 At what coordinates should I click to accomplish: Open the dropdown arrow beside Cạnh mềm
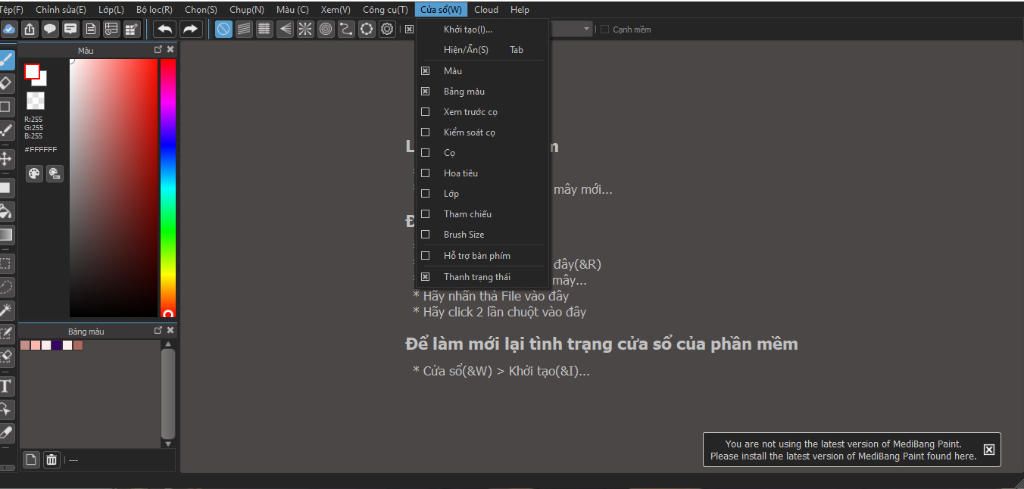pos(586,29)
